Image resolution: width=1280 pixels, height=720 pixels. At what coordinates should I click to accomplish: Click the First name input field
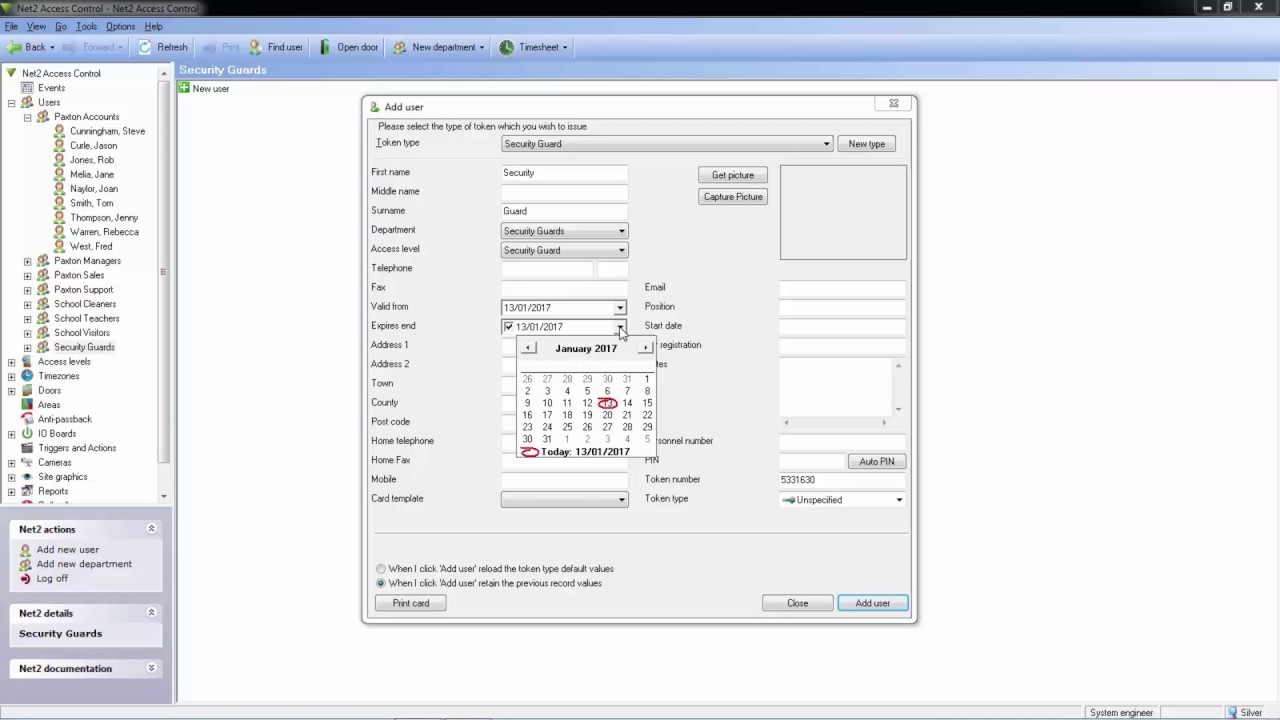(564, 173)
